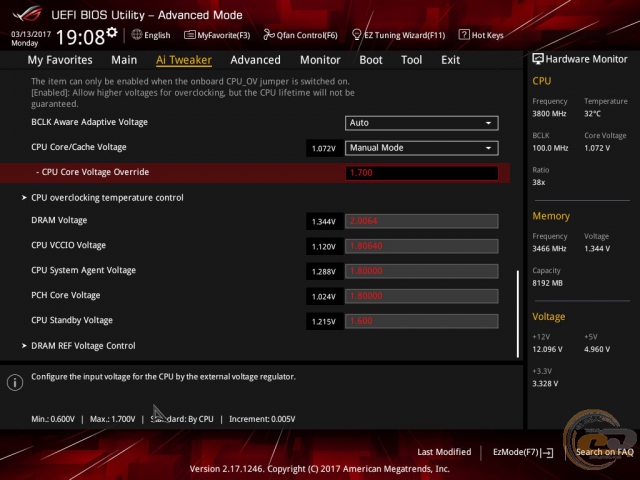Image resolution: width=640 pixels, height=480 pixels.
Task: Click the EzMode exit arrow icon
Action: (548, 453)
